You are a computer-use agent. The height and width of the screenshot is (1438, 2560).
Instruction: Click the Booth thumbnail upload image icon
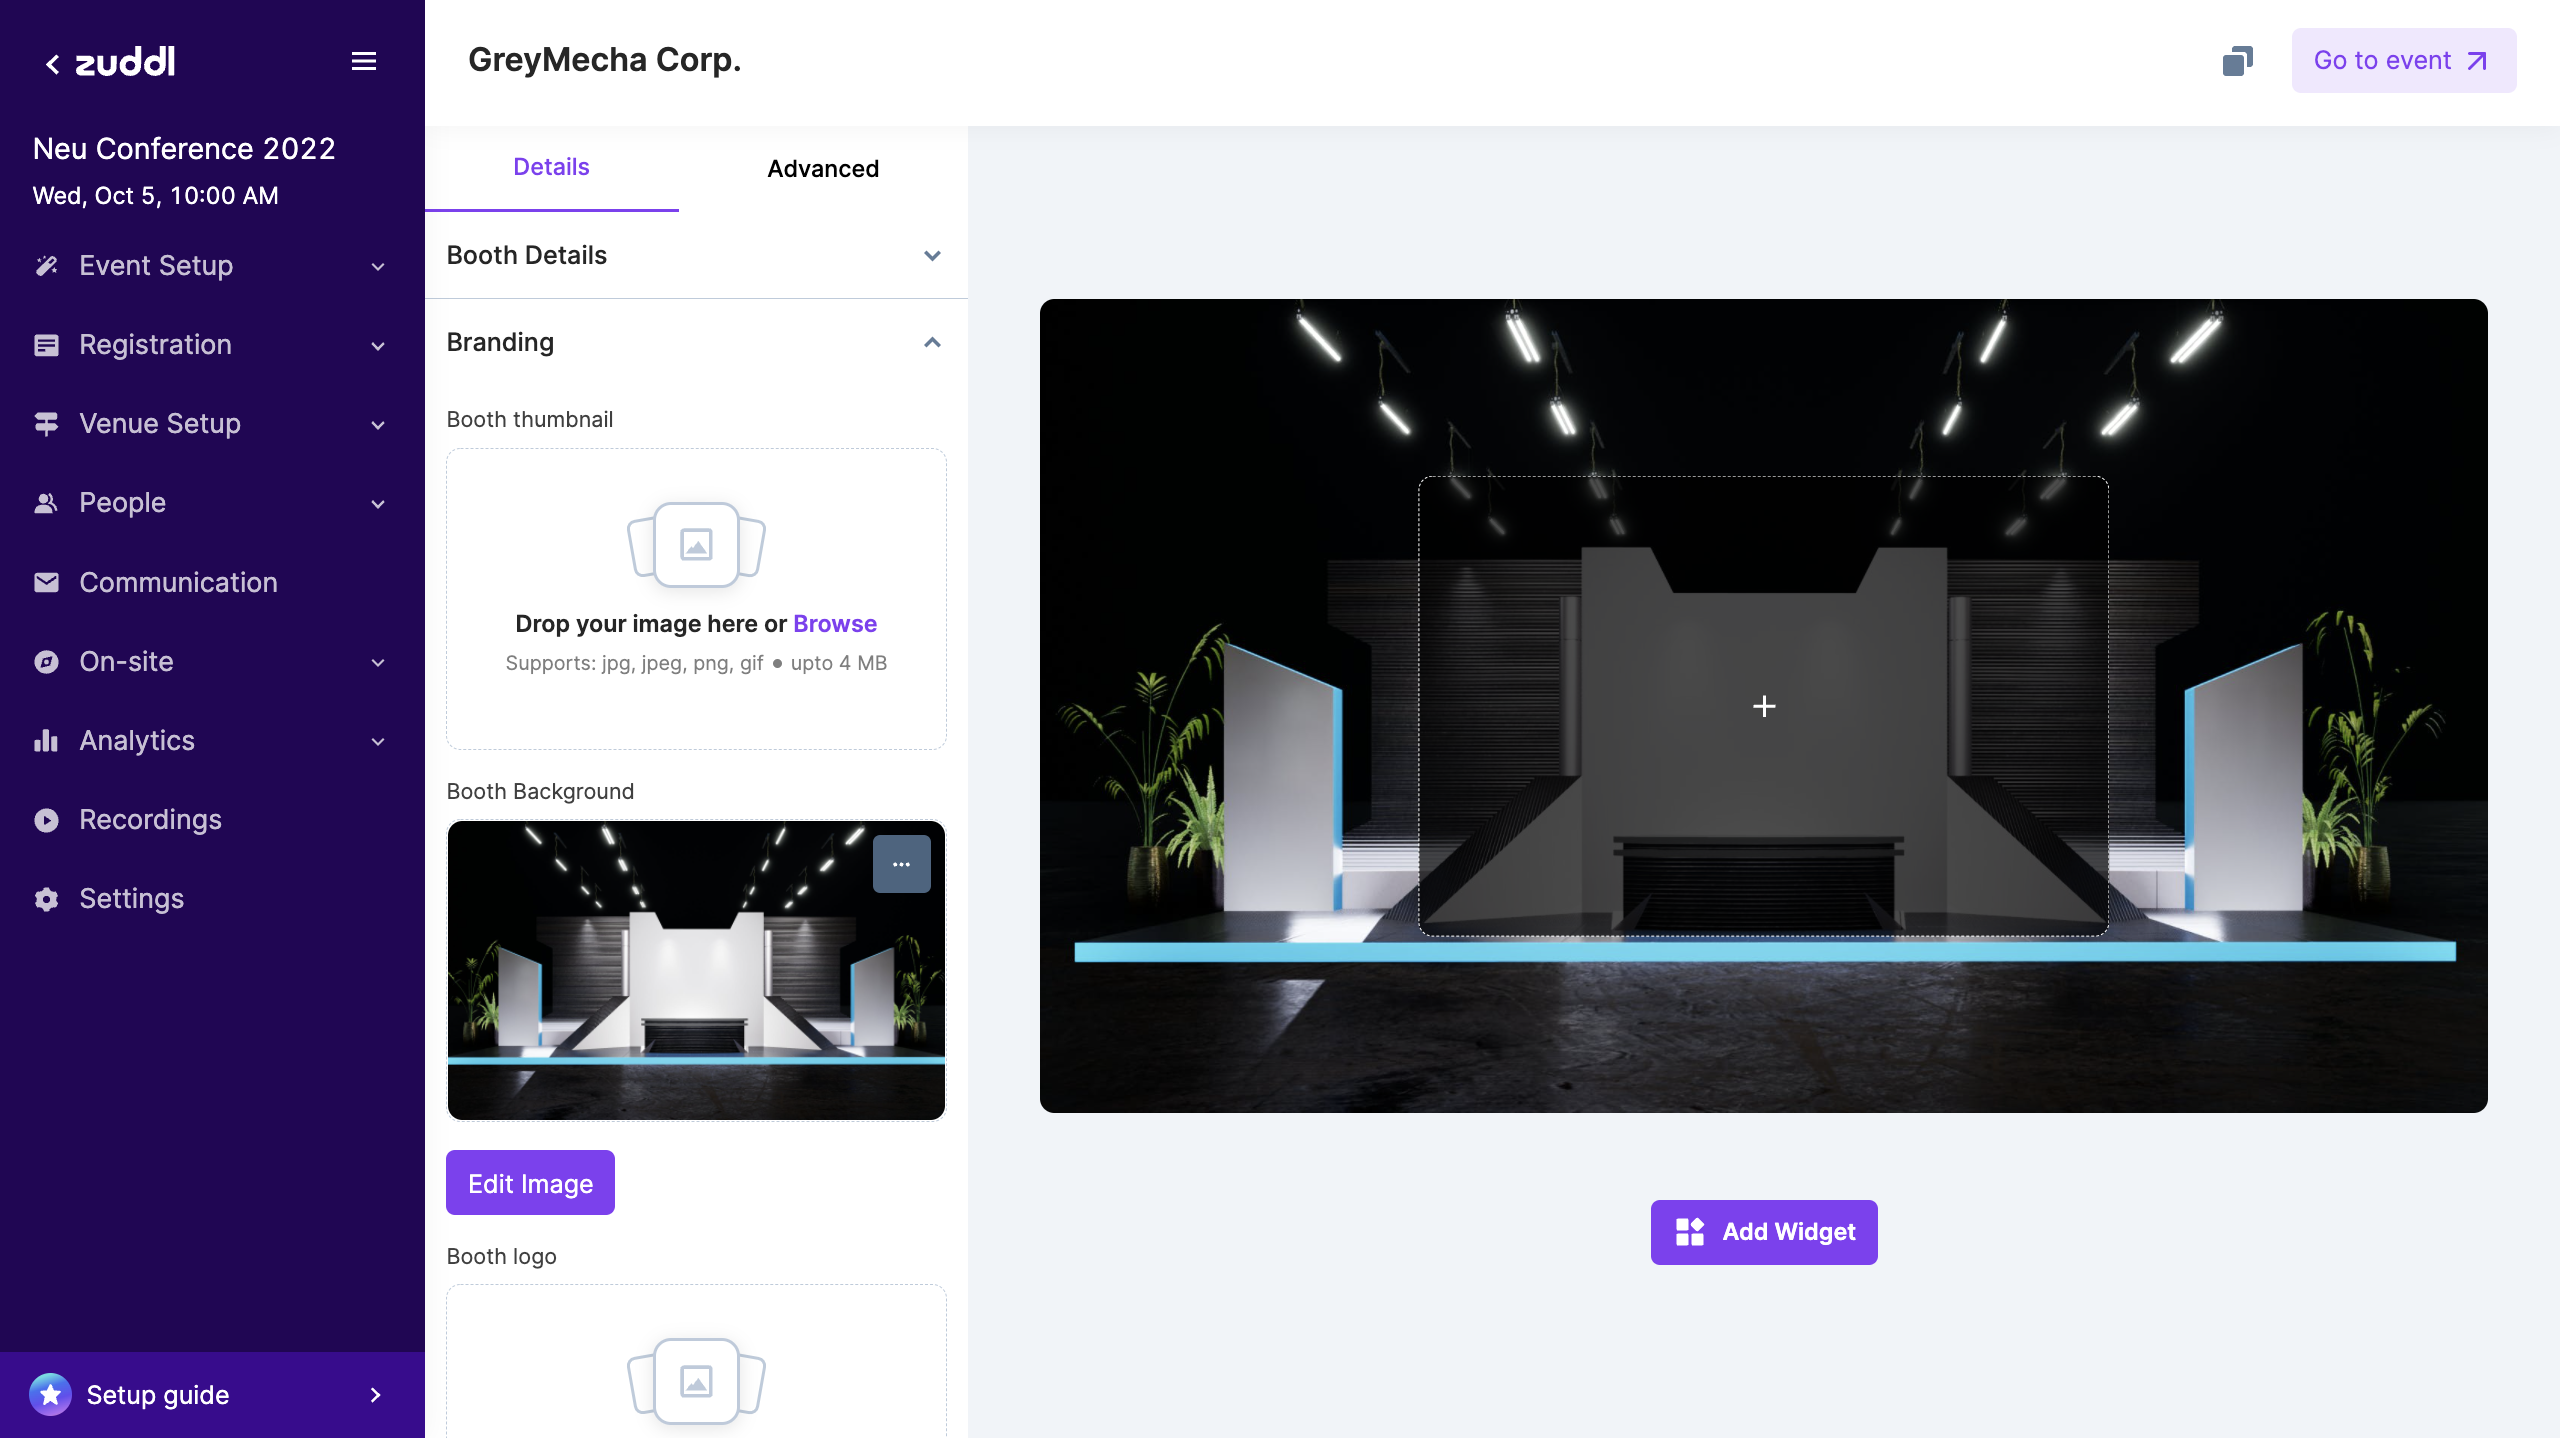(696, 545)
